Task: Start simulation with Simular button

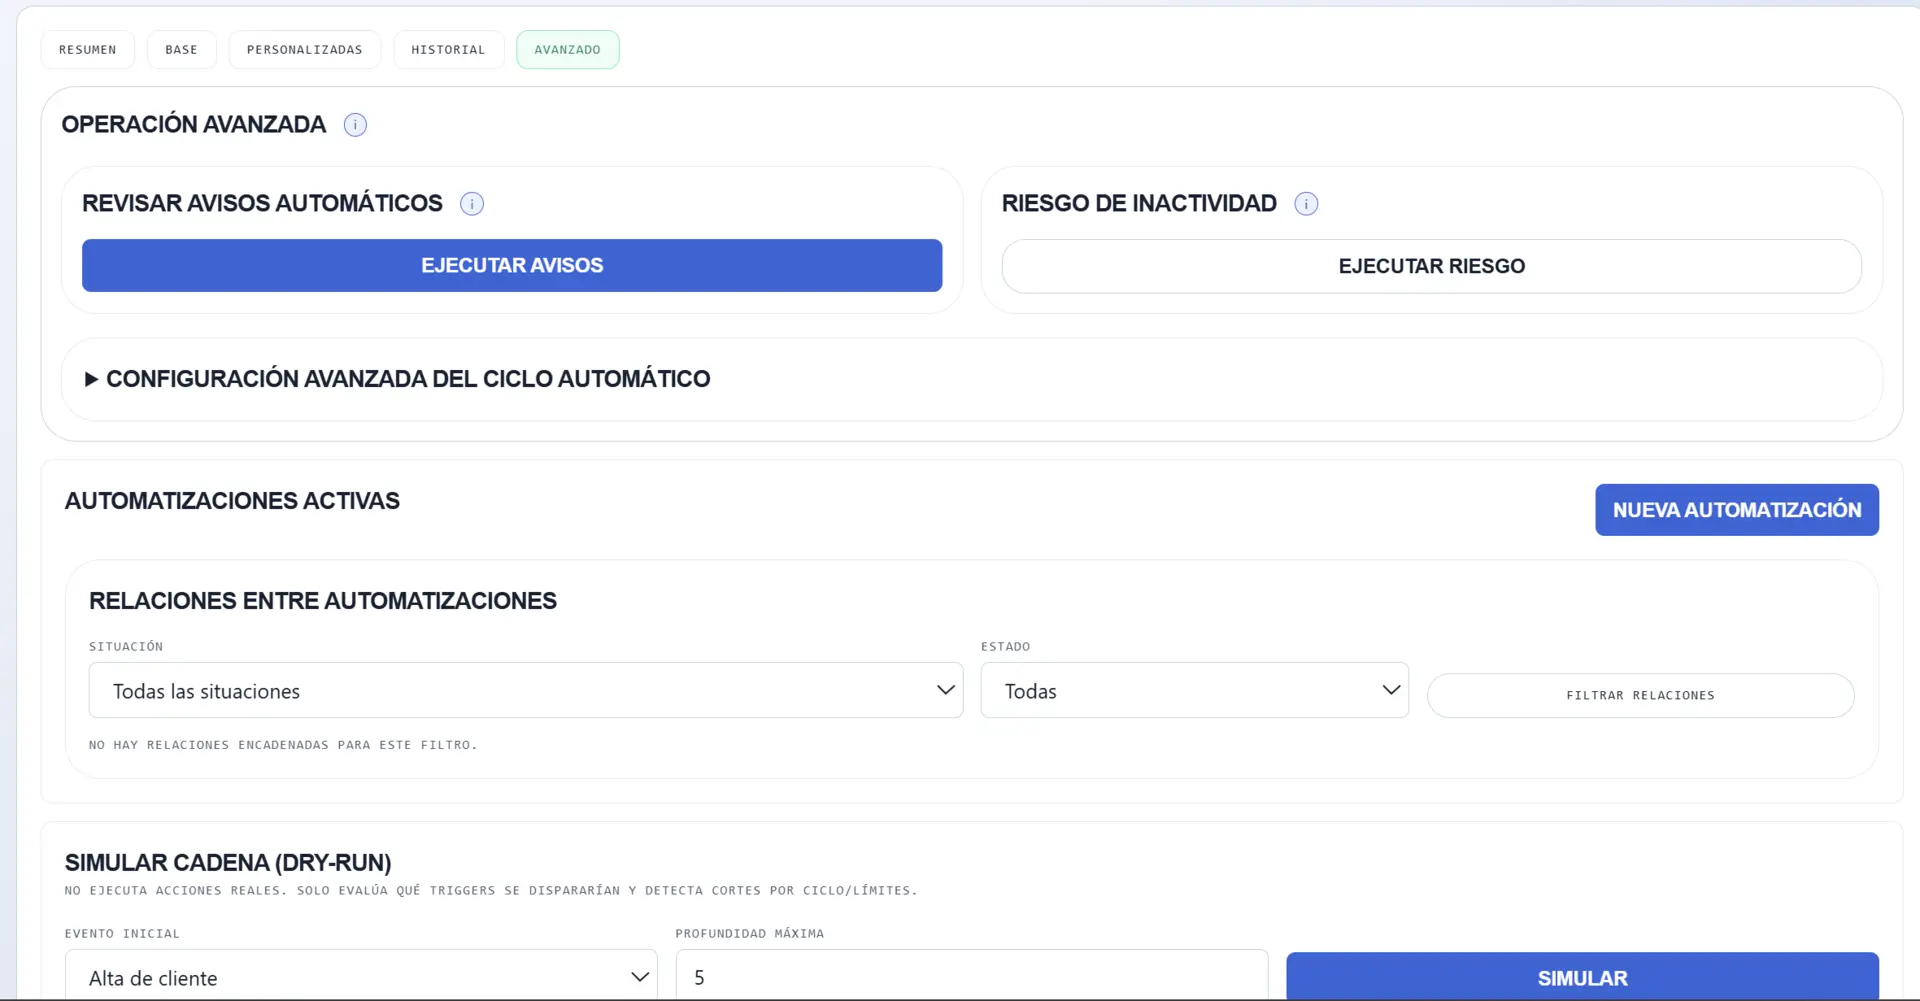Action: coord(1582,977)
